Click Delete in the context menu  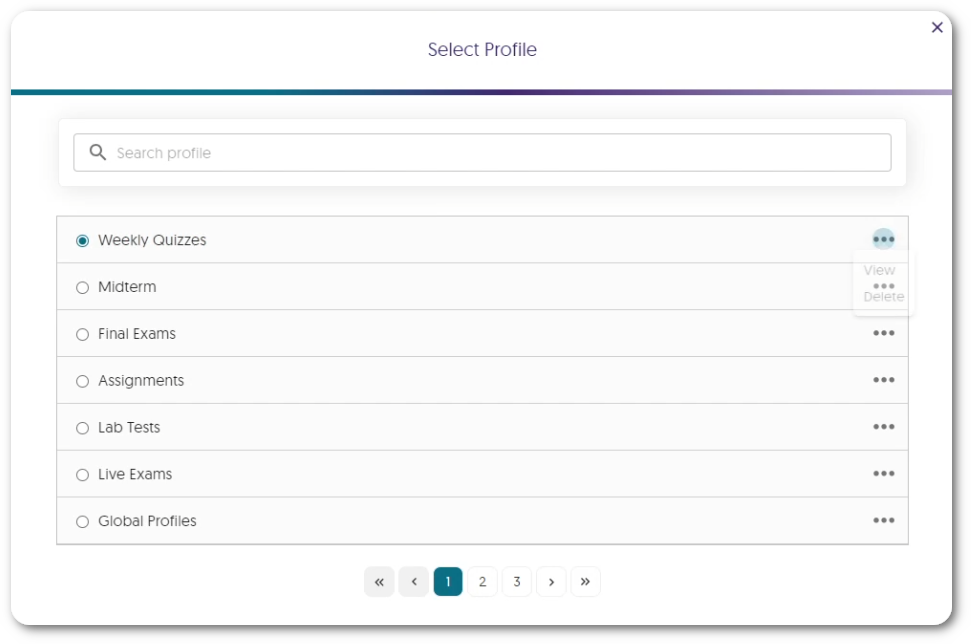[880, 297]
